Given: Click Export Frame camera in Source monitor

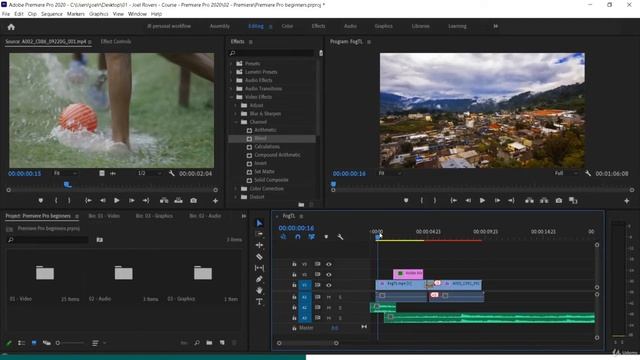Looking at the screenshot, I should (x=193, y=200).
